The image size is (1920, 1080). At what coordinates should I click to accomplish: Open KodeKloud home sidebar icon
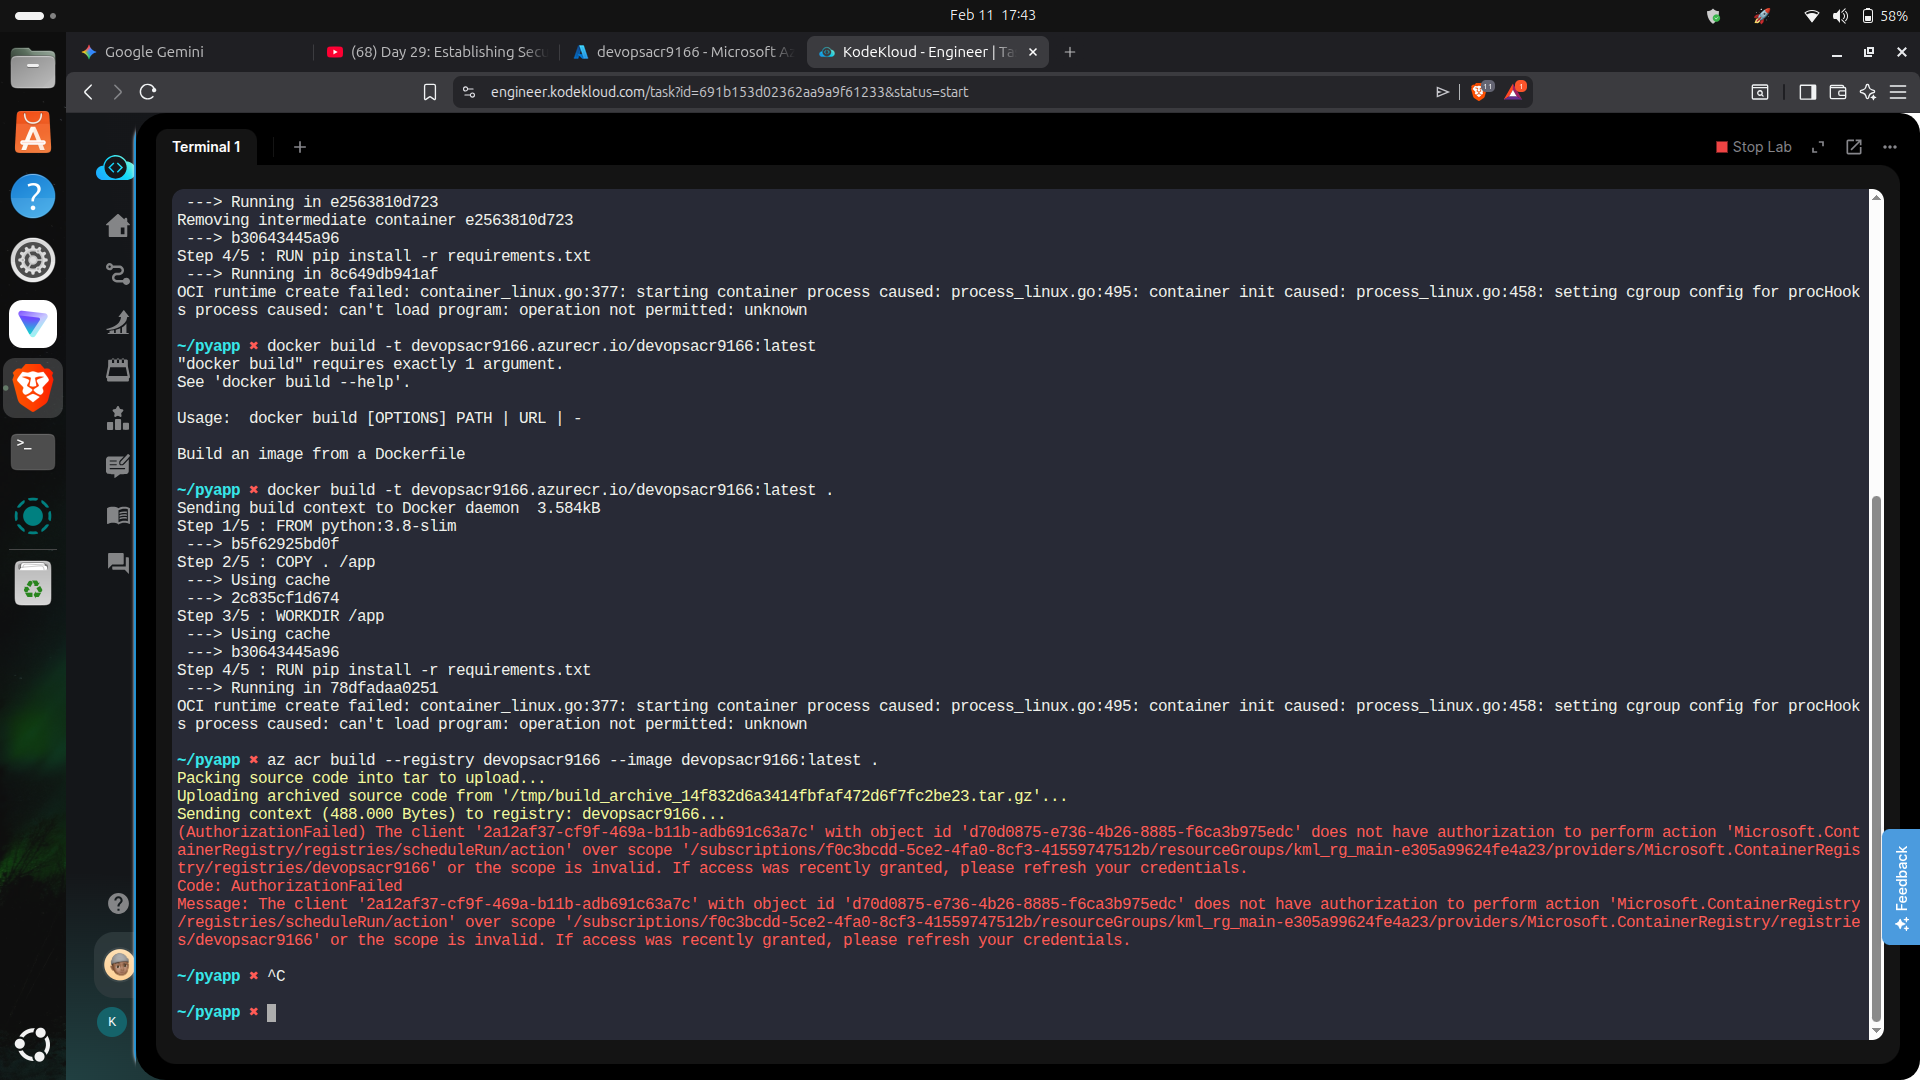[x=118, y=226]
